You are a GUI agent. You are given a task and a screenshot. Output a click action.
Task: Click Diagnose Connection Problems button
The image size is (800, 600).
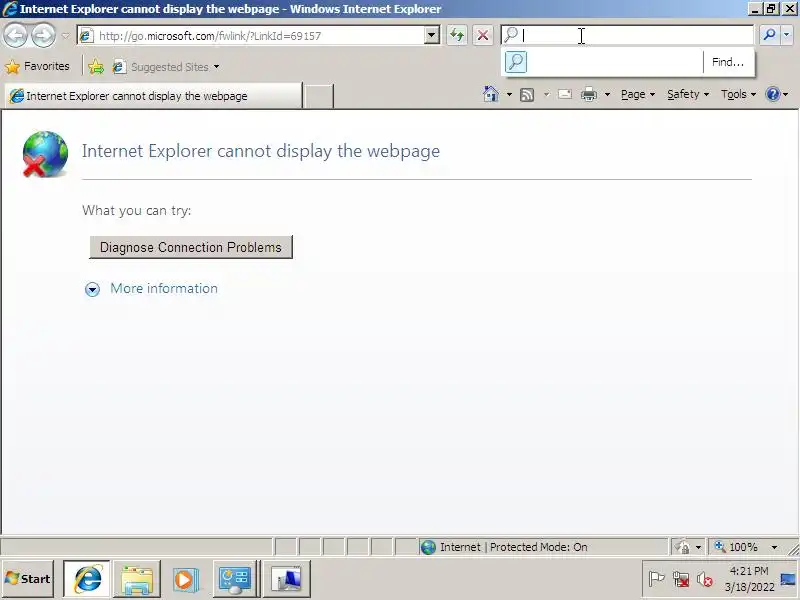click(x=191, y=247)
